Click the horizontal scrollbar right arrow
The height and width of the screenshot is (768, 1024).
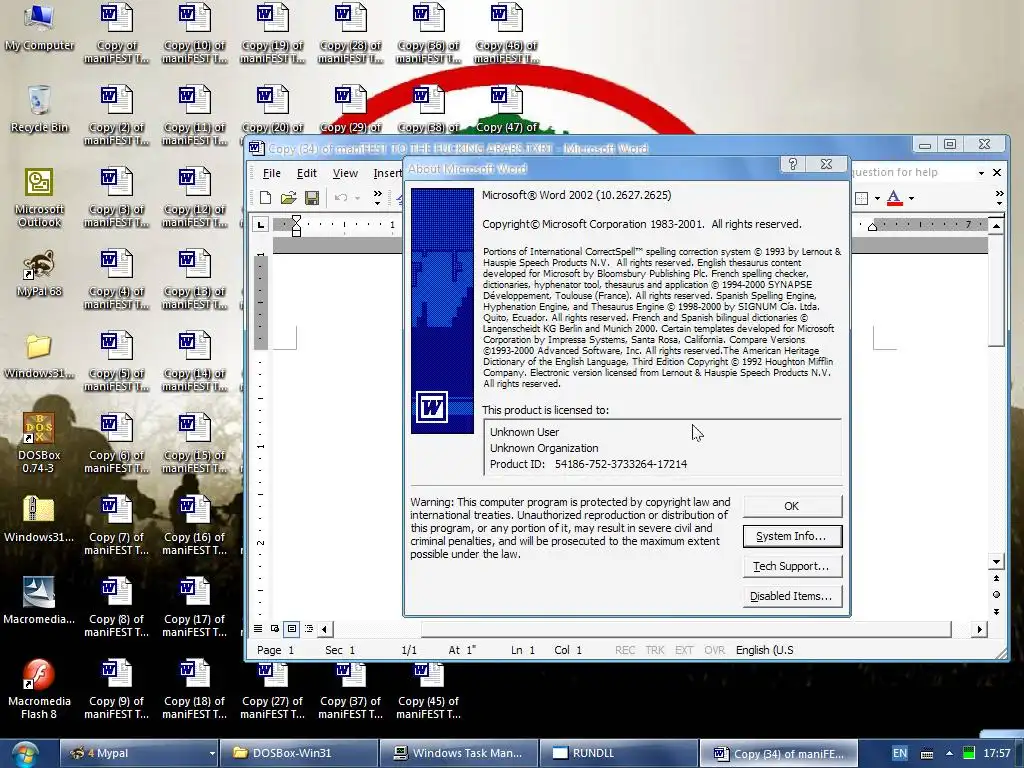pyautogui.click(x=979, y=629)
